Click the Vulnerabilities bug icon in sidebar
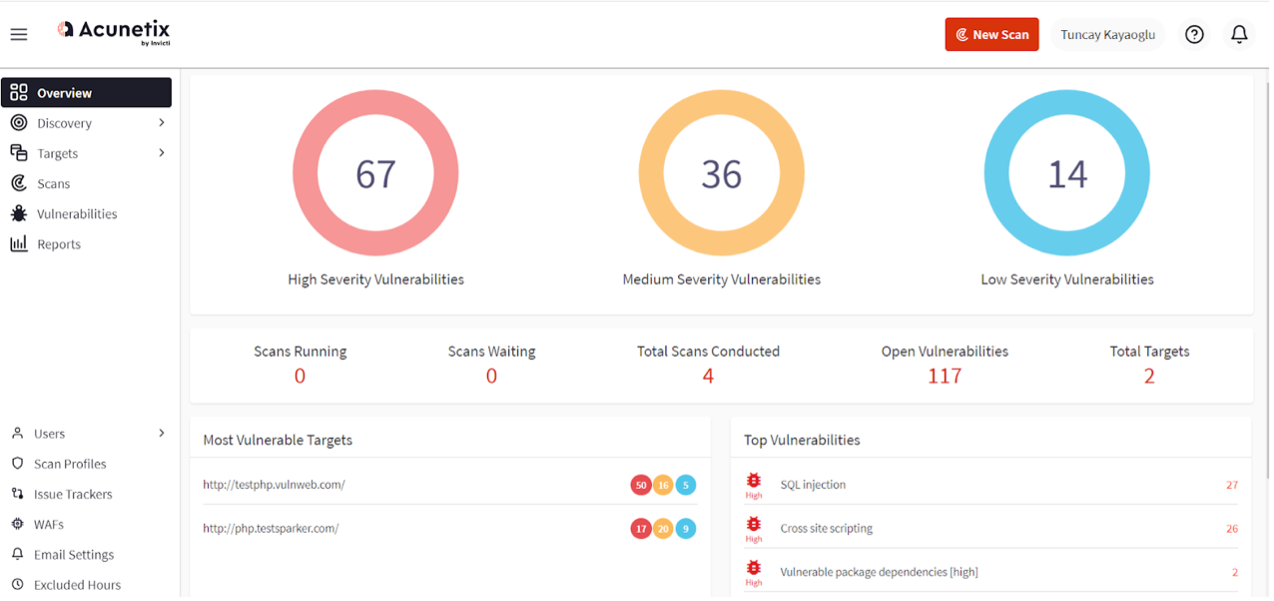 pos(19,214)
